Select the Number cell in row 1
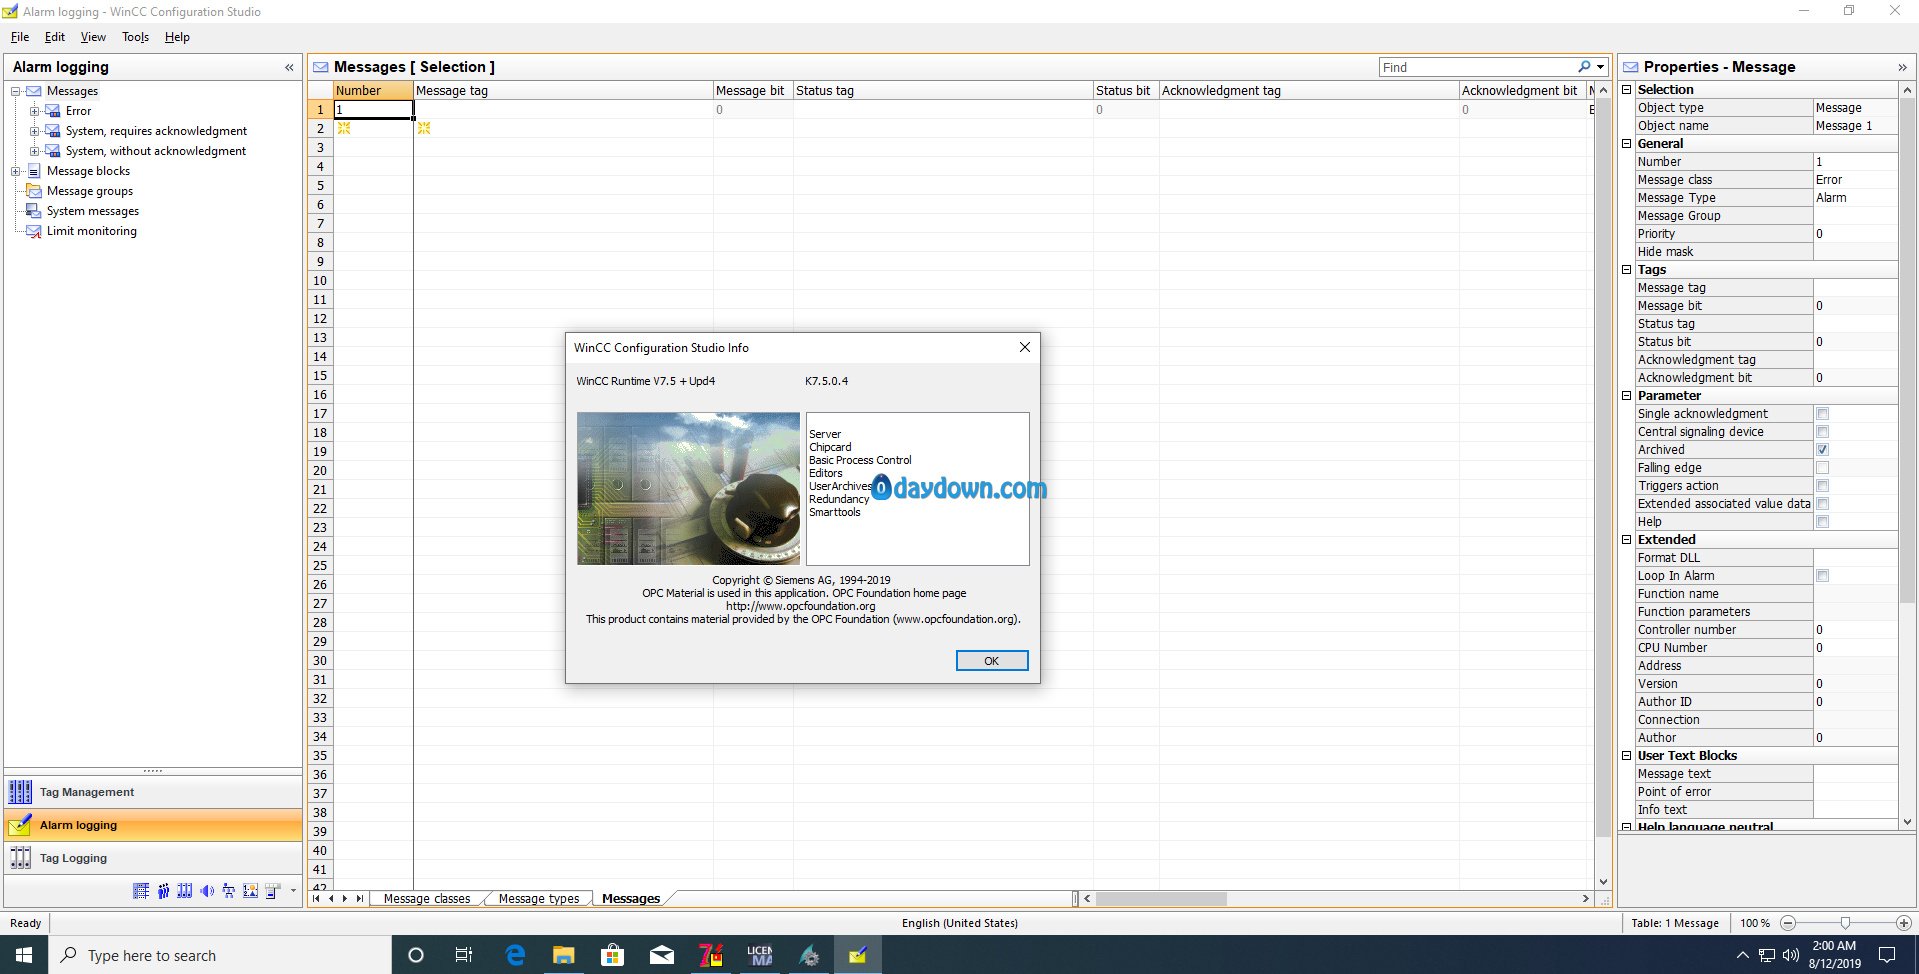 click(373, 110)
